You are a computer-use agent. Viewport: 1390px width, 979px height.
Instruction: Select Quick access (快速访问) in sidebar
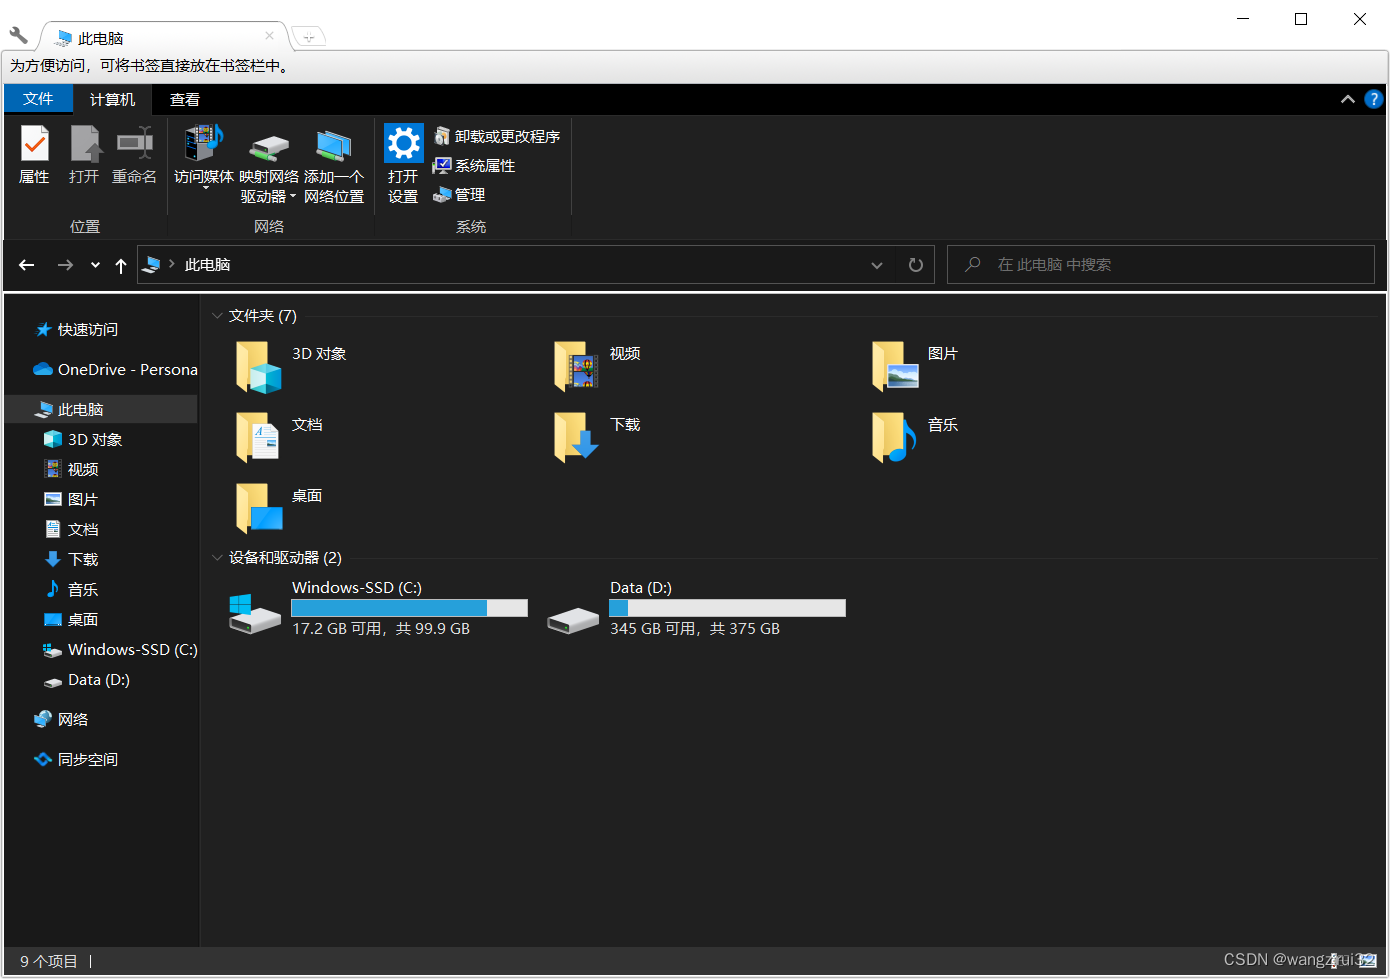[x=78, y=329]
